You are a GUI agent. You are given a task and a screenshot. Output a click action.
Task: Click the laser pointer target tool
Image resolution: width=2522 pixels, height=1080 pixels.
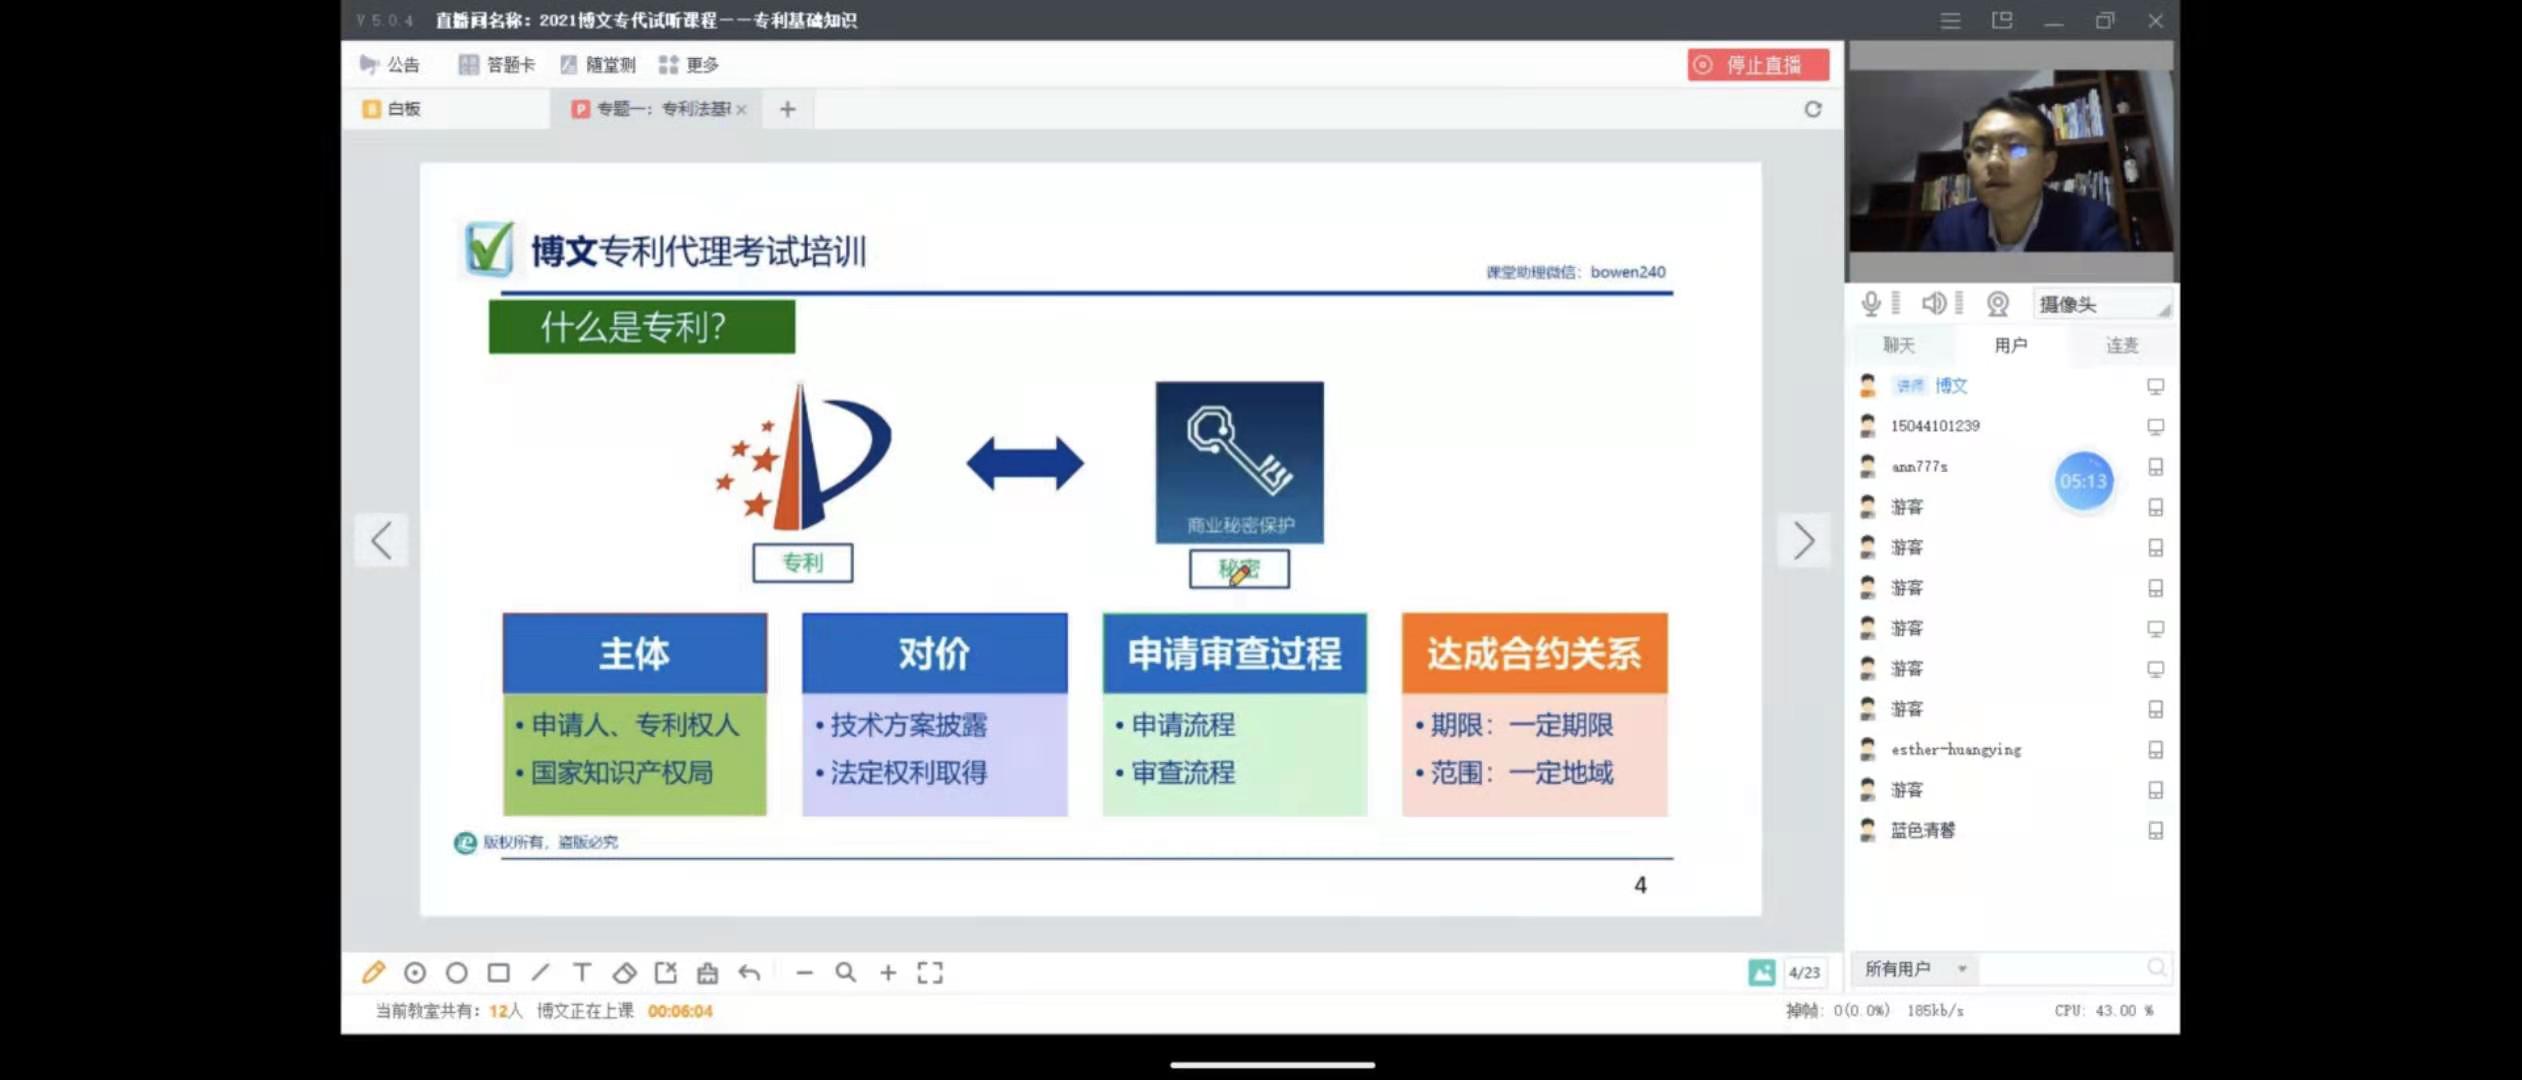pos(415,972)
